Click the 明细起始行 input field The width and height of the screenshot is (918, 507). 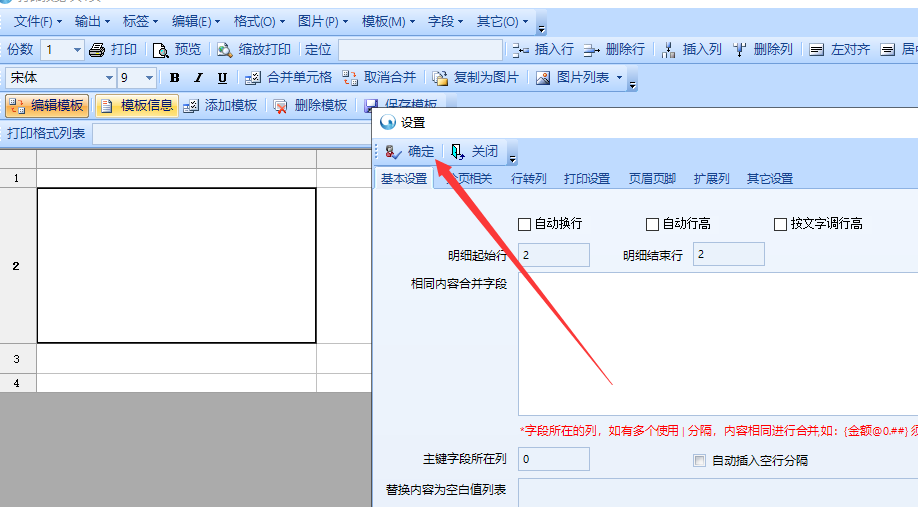553,255
